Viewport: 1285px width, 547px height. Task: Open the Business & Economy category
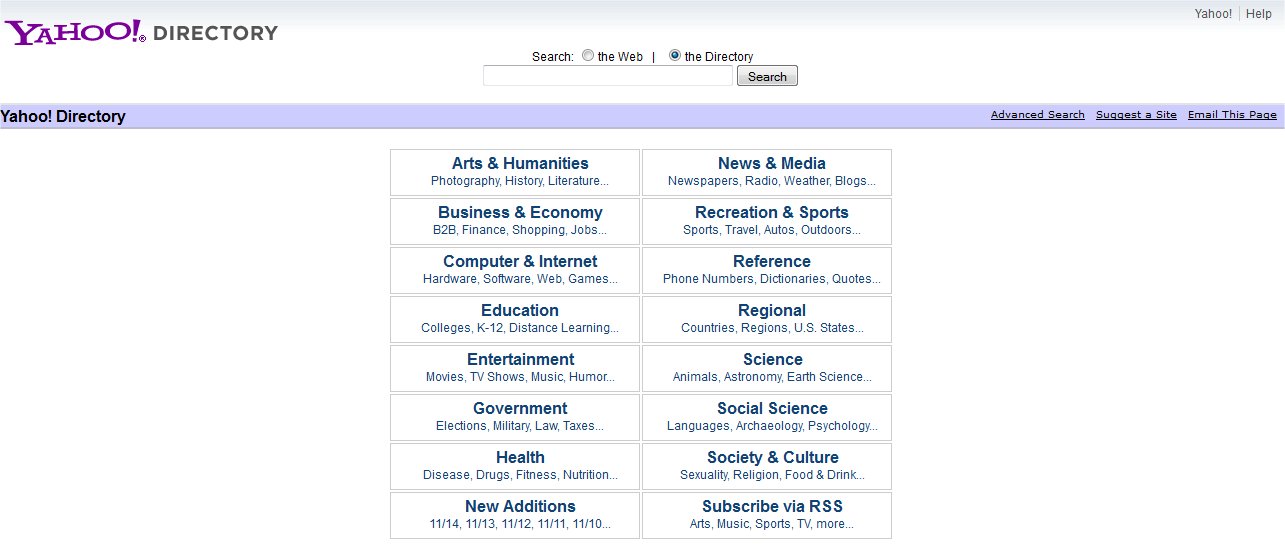coord(520,213)
